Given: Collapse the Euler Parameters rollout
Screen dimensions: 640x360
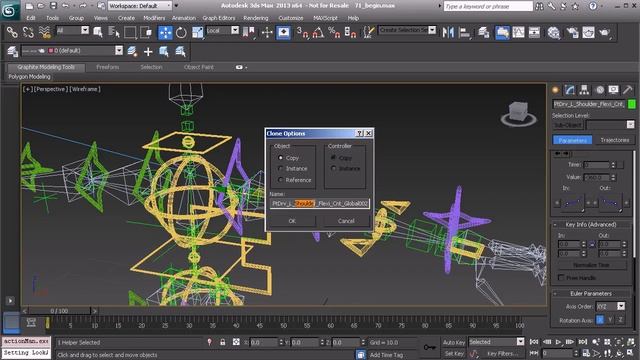Looking at the screenshot, I should point(591,293).
